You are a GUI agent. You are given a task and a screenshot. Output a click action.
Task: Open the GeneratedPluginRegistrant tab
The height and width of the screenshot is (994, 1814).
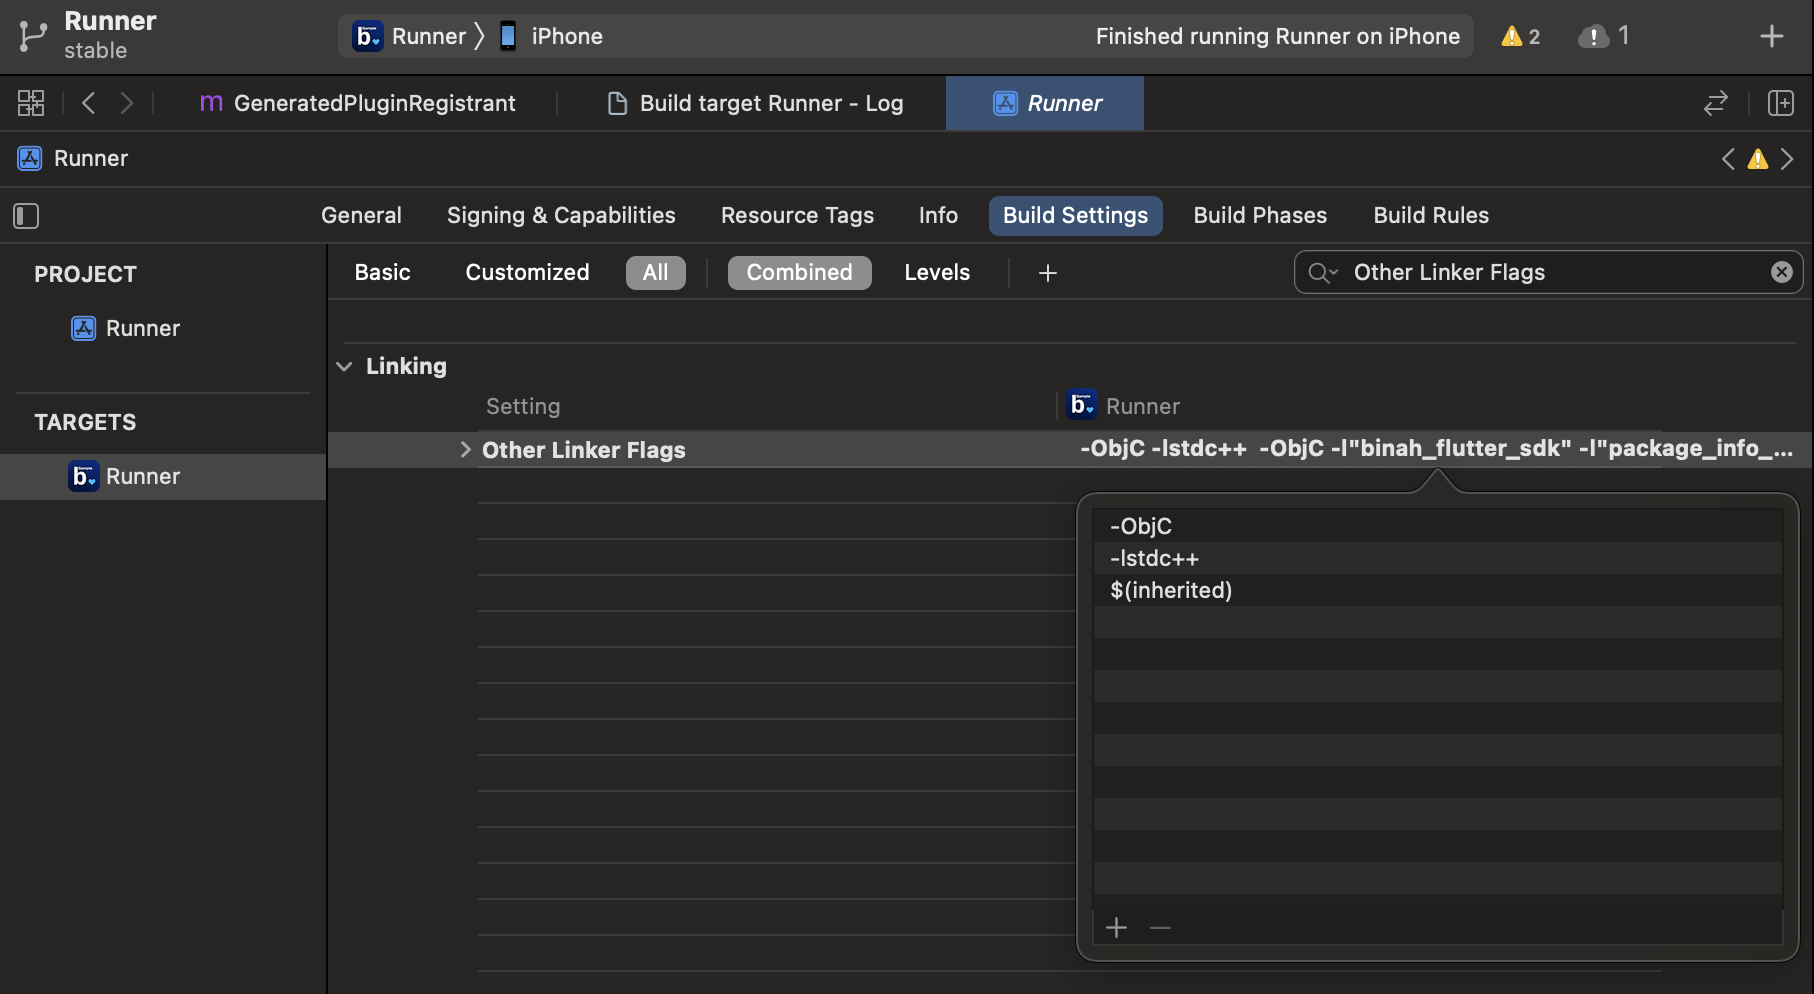(x=357, y=103)
